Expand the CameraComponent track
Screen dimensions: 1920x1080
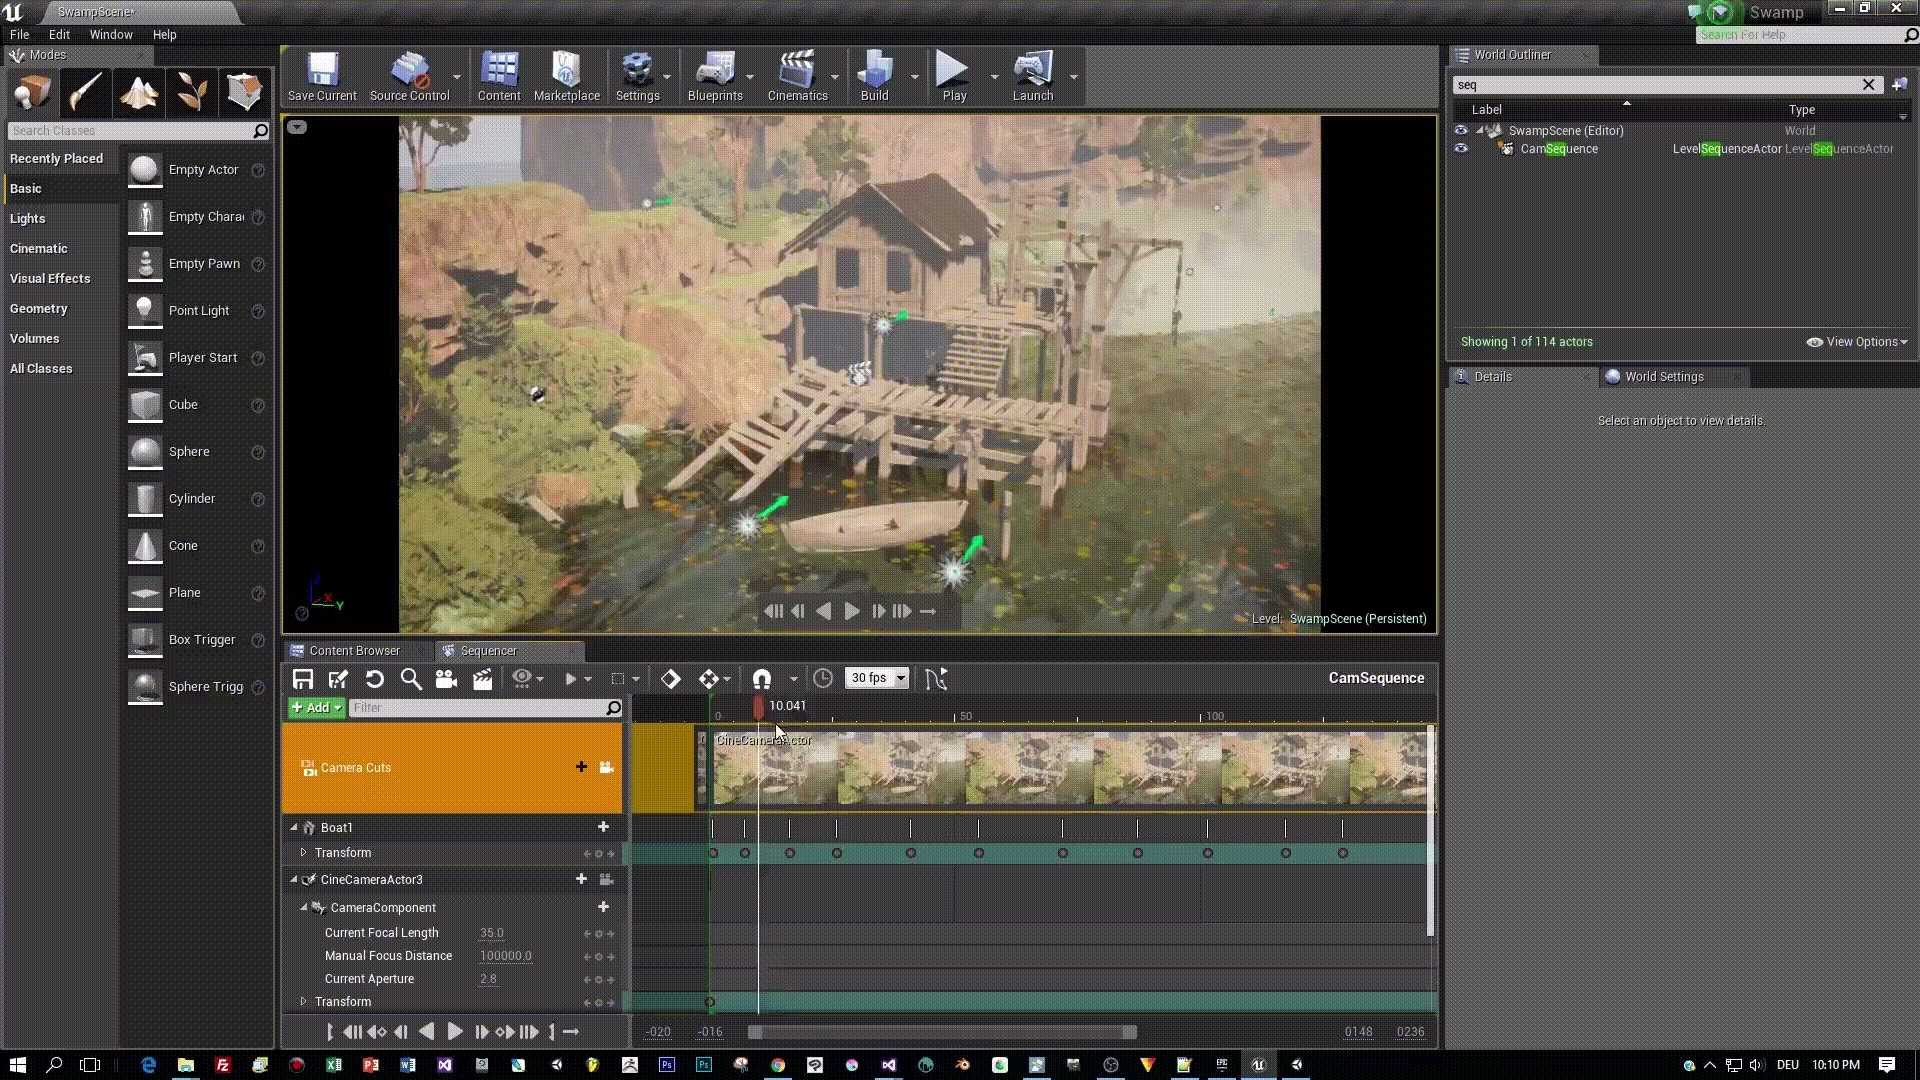click(301, 907)
